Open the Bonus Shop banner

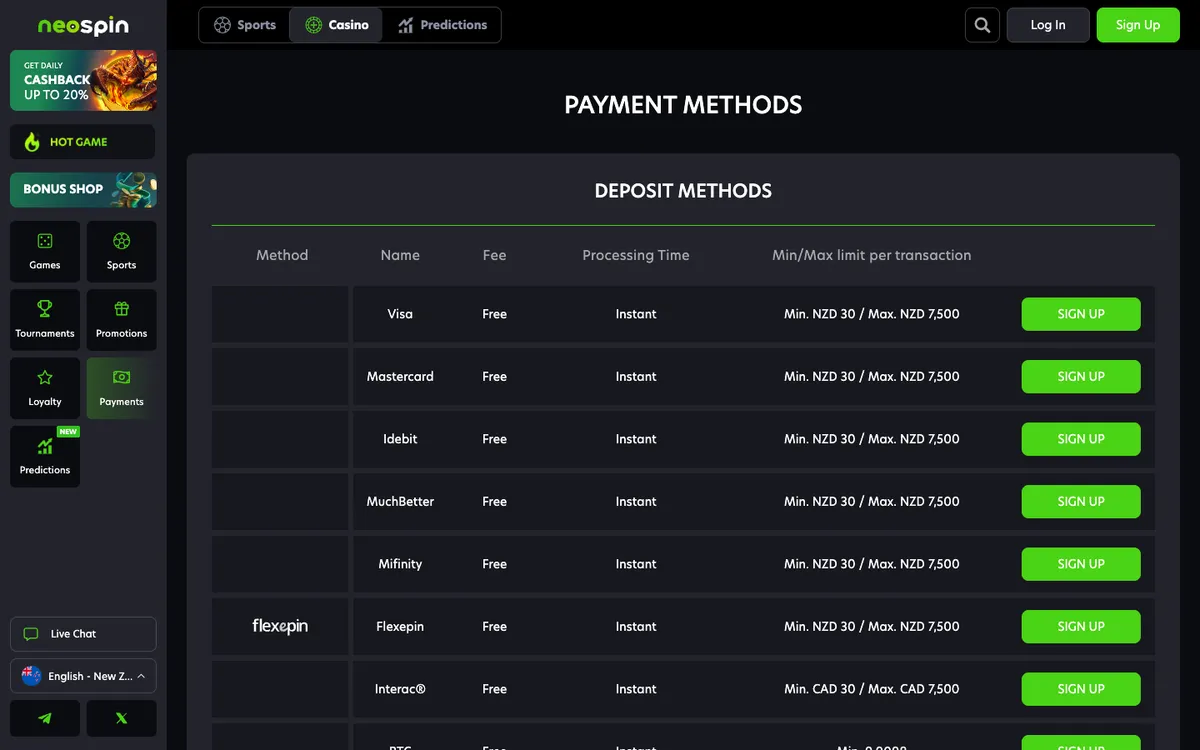tap(83, 189)
